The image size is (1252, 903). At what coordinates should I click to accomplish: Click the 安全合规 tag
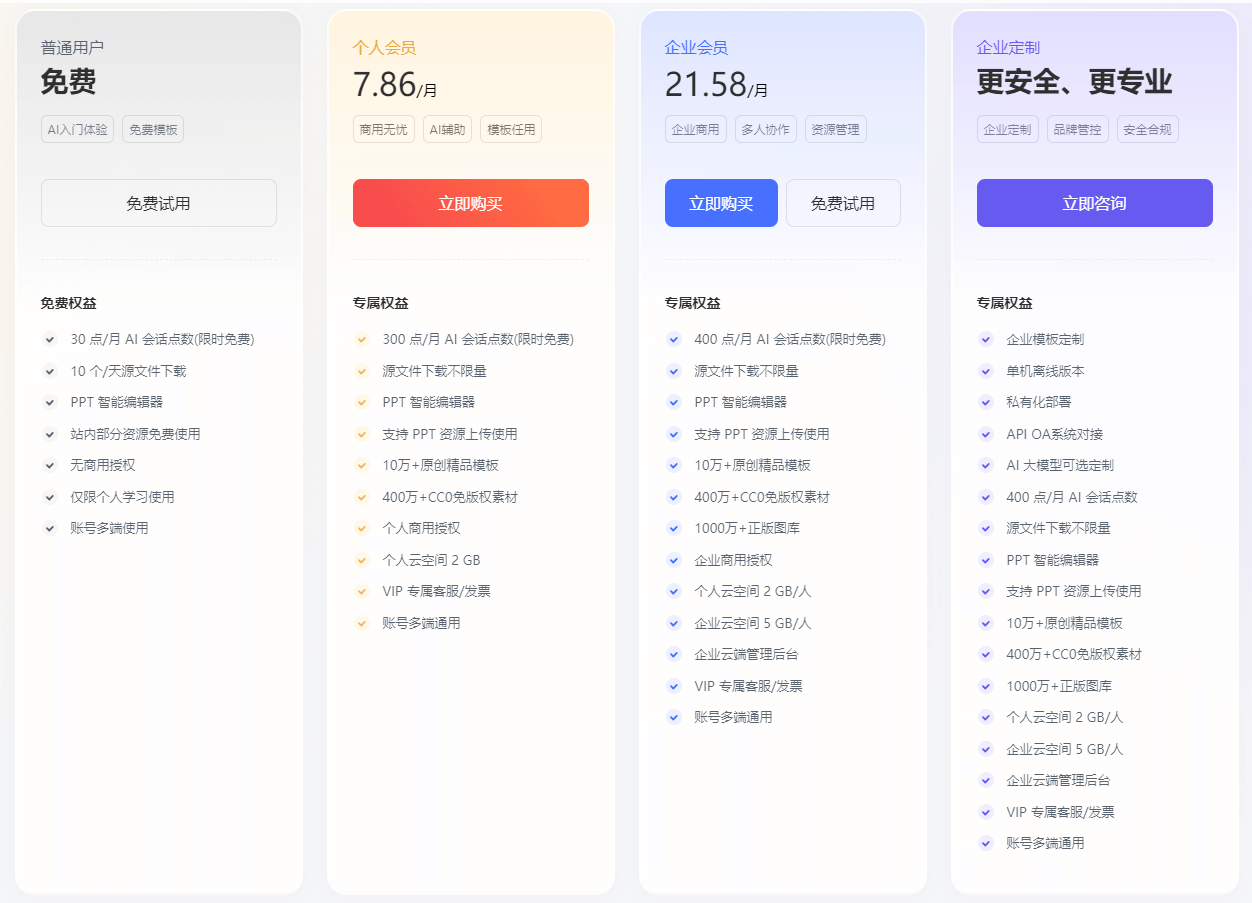tap(1148, 129)
